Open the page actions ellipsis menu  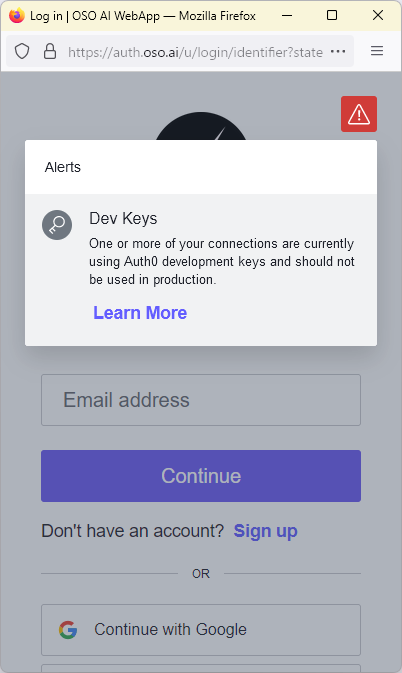pos(338,52)
